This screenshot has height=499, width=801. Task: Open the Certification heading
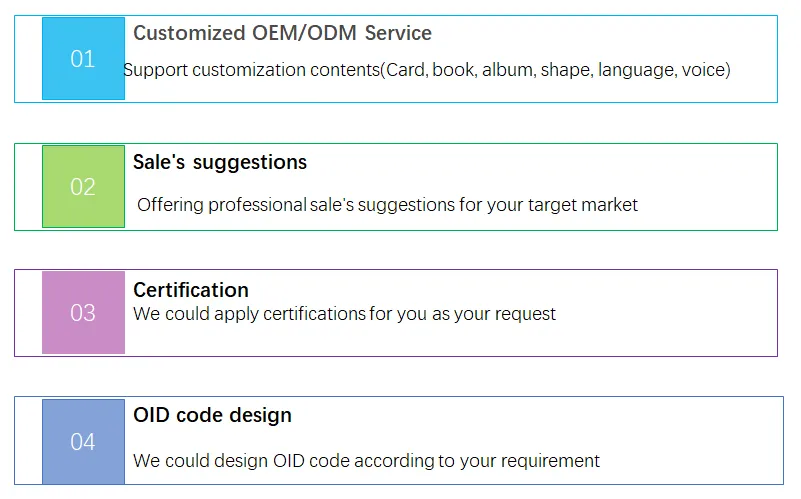(x=191, y=290)
